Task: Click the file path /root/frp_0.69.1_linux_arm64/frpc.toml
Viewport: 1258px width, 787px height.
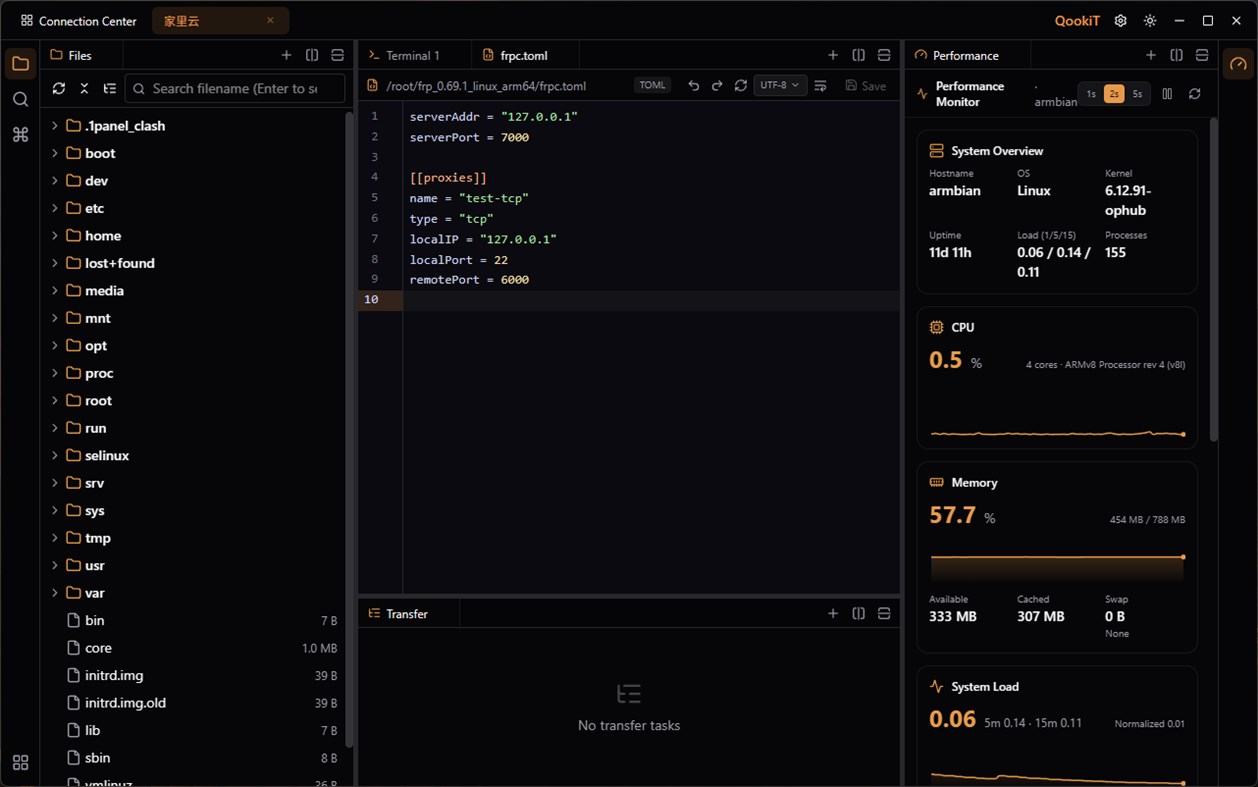Action: tap(486, 86)
